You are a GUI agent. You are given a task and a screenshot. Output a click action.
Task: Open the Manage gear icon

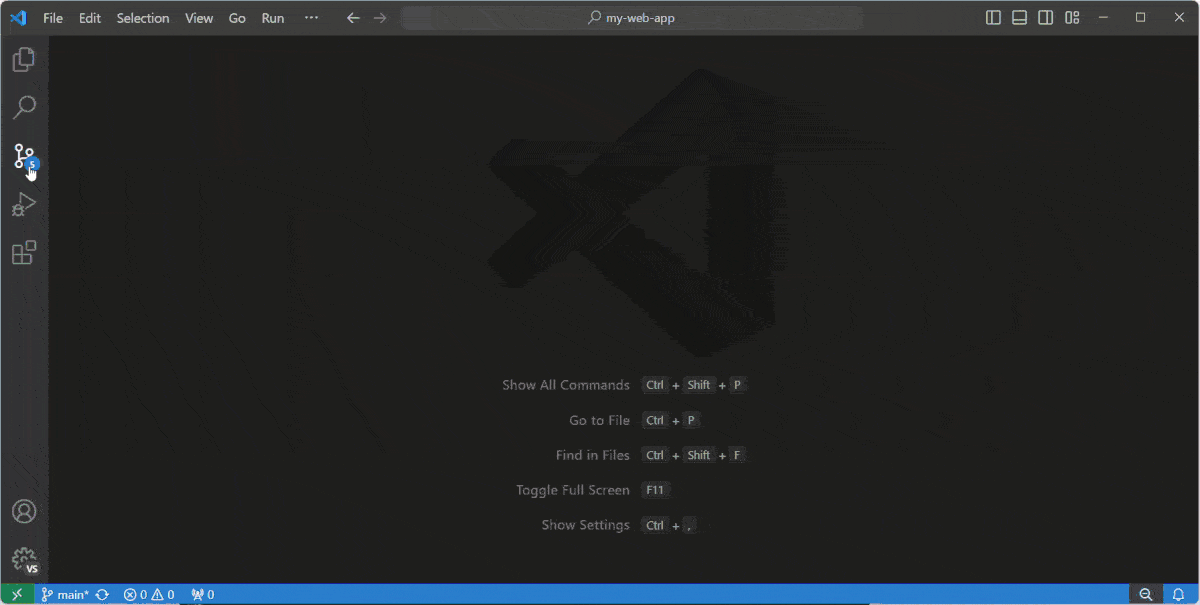click(24, 559)
